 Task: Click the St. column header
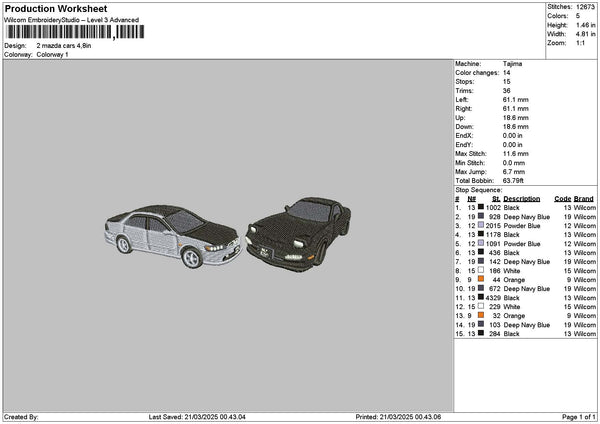(496, 199)
